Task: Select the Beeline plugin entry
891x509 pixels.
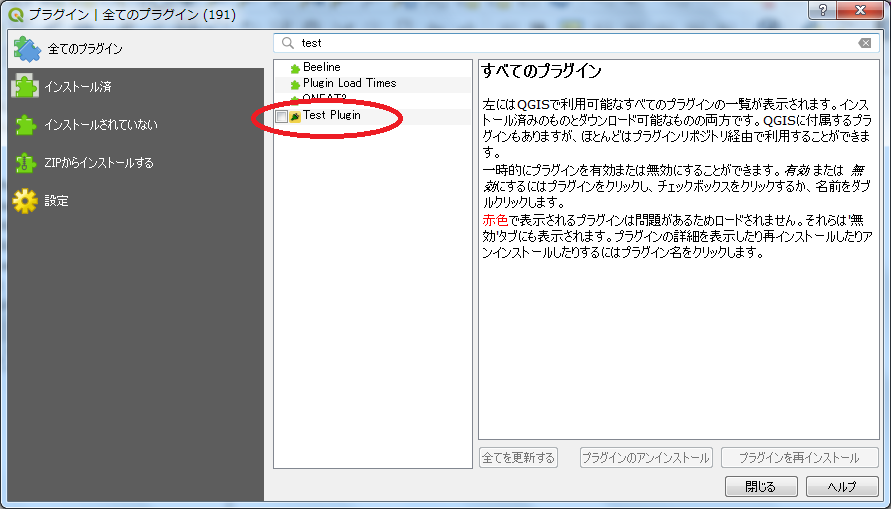Action: pyautogui.click(x=373, y=68)
